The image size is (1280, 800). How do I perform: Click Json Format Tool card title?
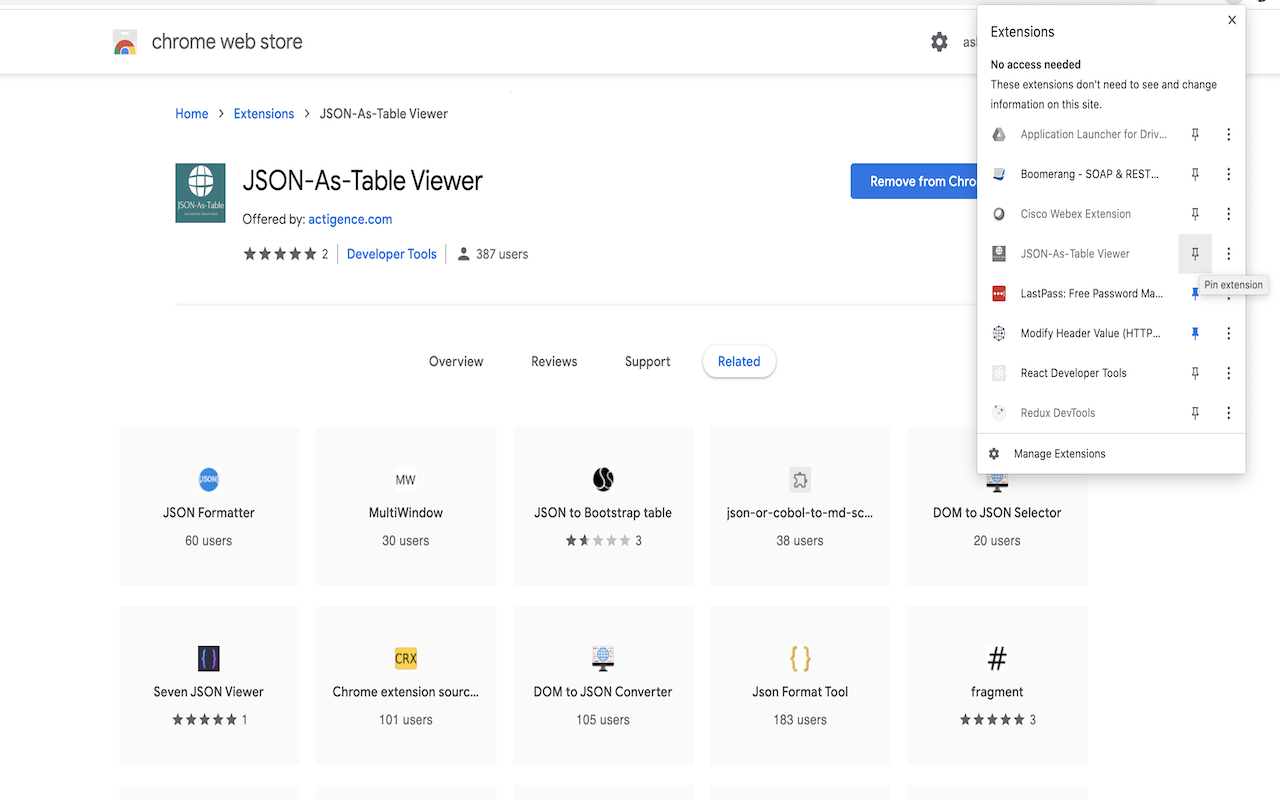click(x=800, y=692)
